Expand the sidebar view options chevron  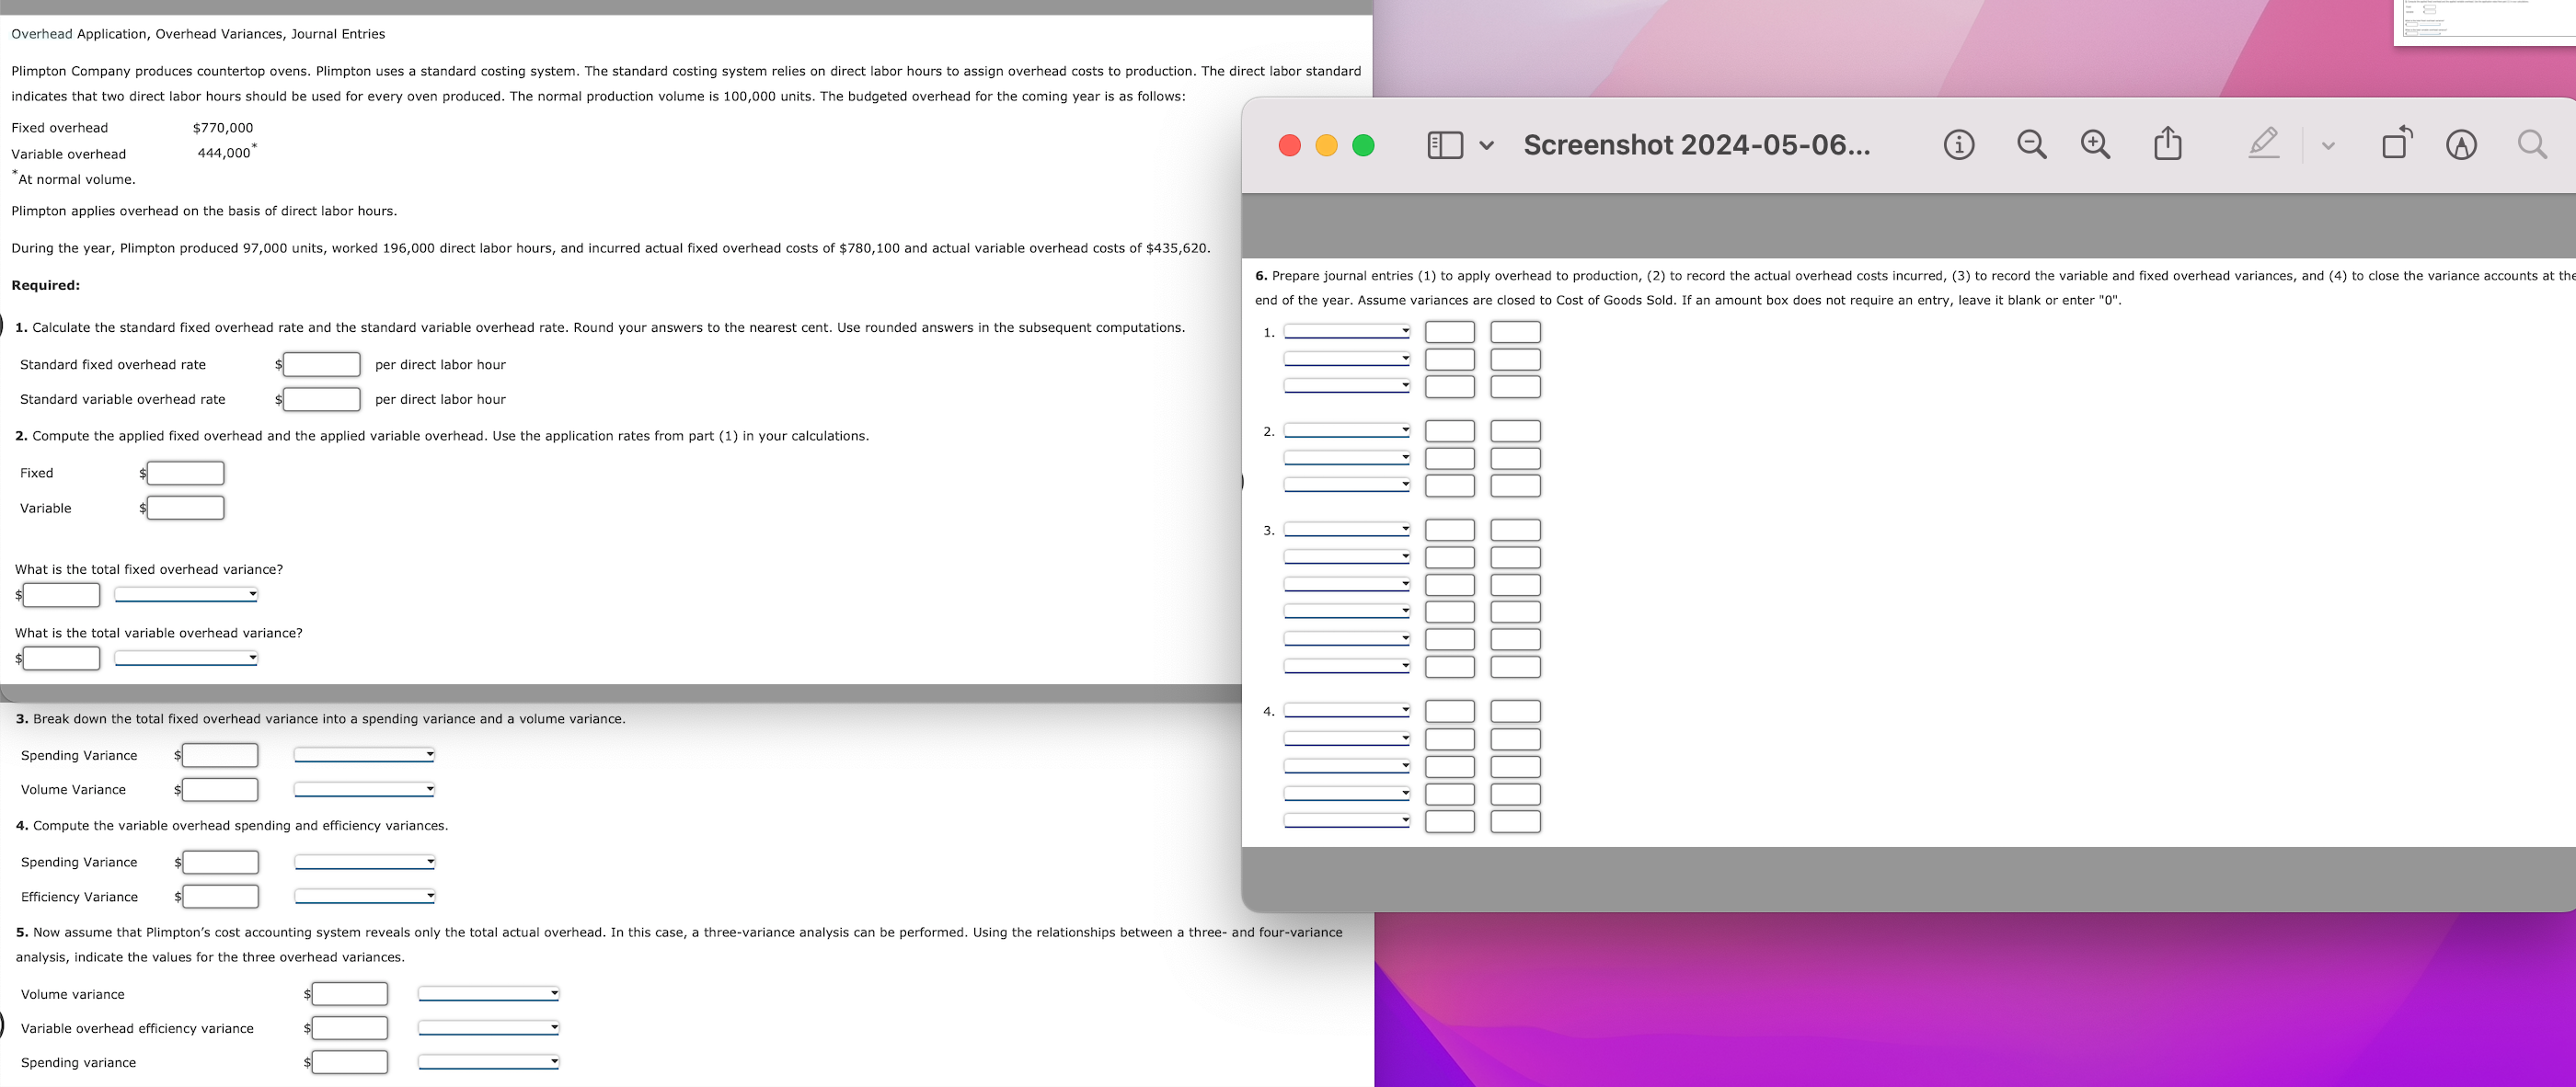click(1486, 145)
